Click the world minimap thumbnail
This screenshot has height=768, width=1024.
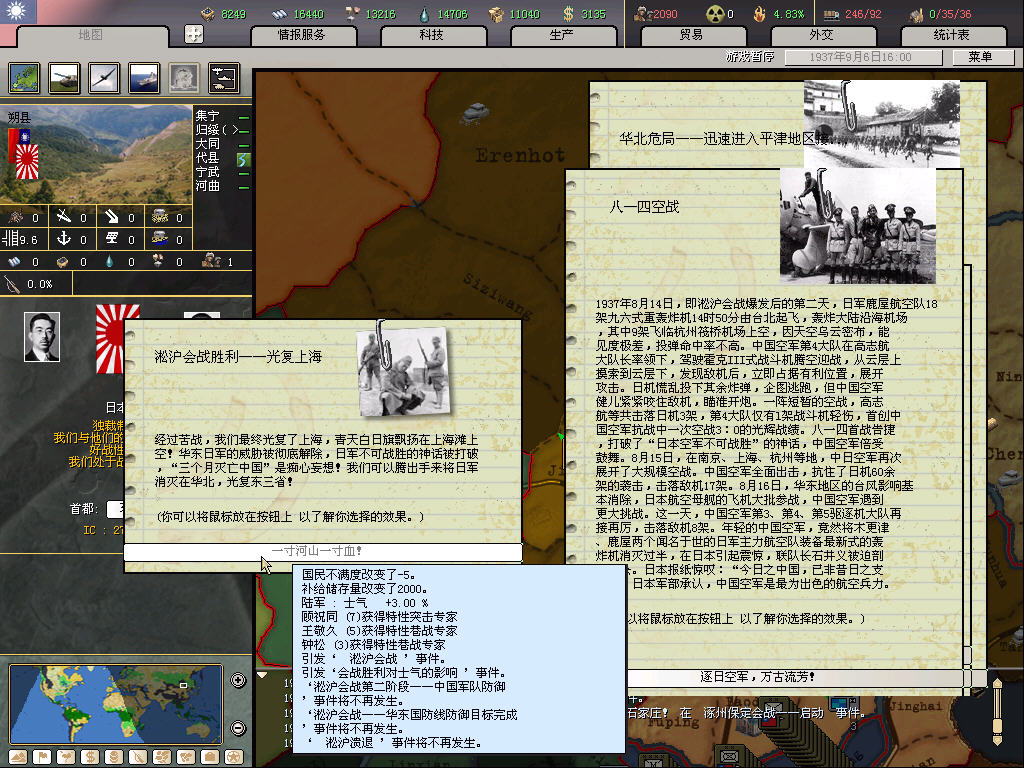click(115, 703)
